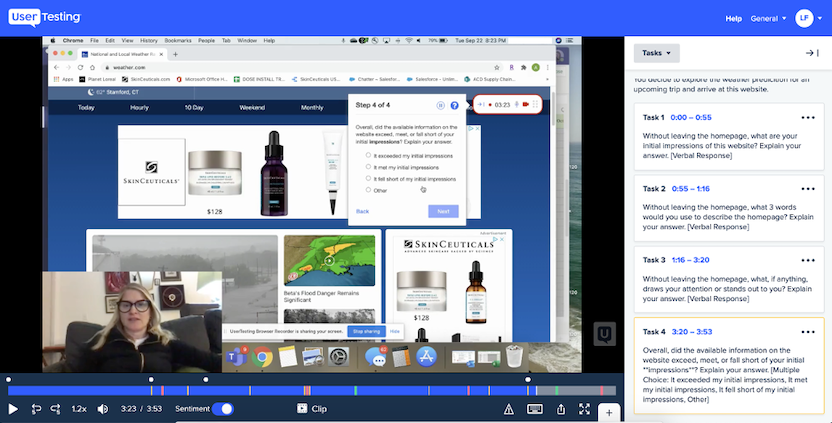Viewport: 832px width, 423px height.
Task: Click the timeline marker for Task 2 start
Action: [151, 379]
